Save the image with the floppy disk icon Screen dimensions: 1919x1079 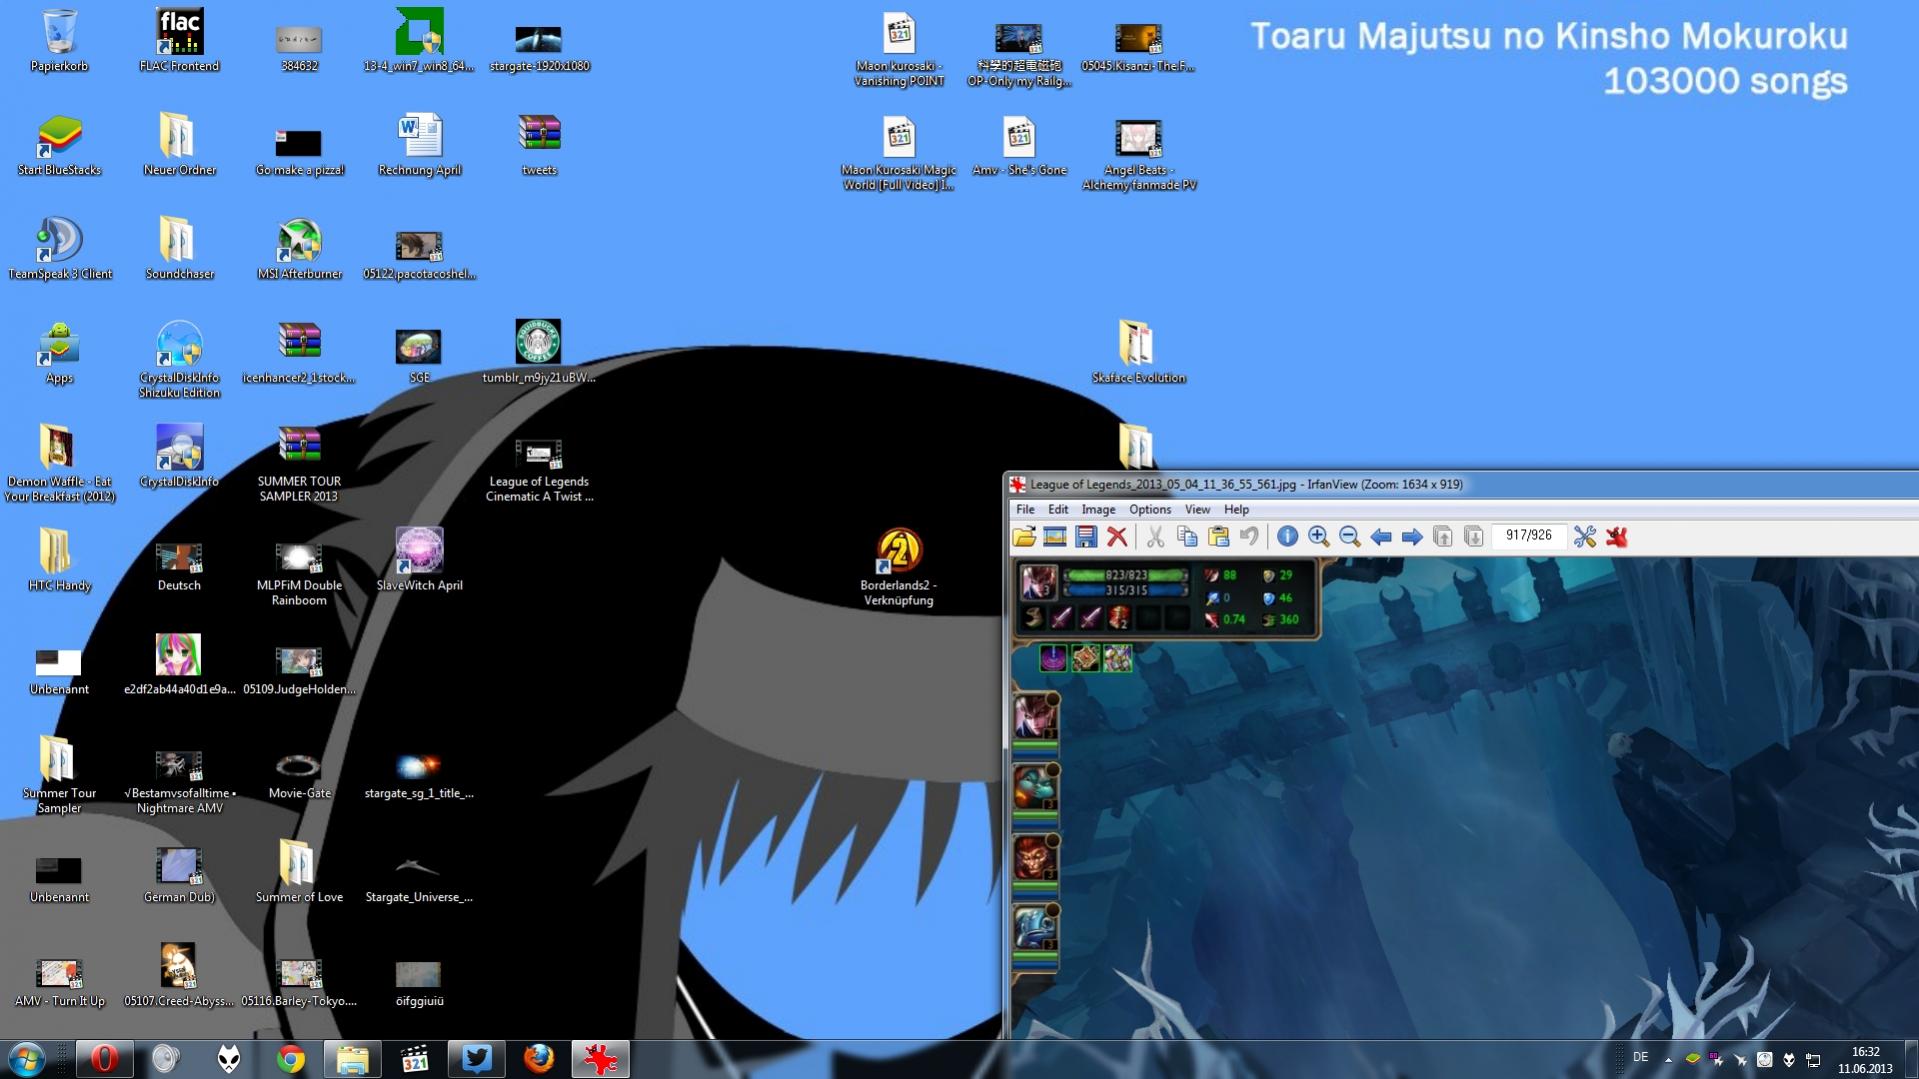tap(1085, 537)
